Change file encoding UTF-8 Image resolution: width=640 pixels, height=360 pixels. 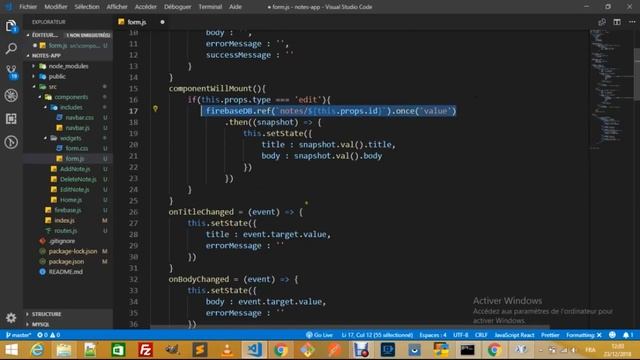click(x=461, y=335)
